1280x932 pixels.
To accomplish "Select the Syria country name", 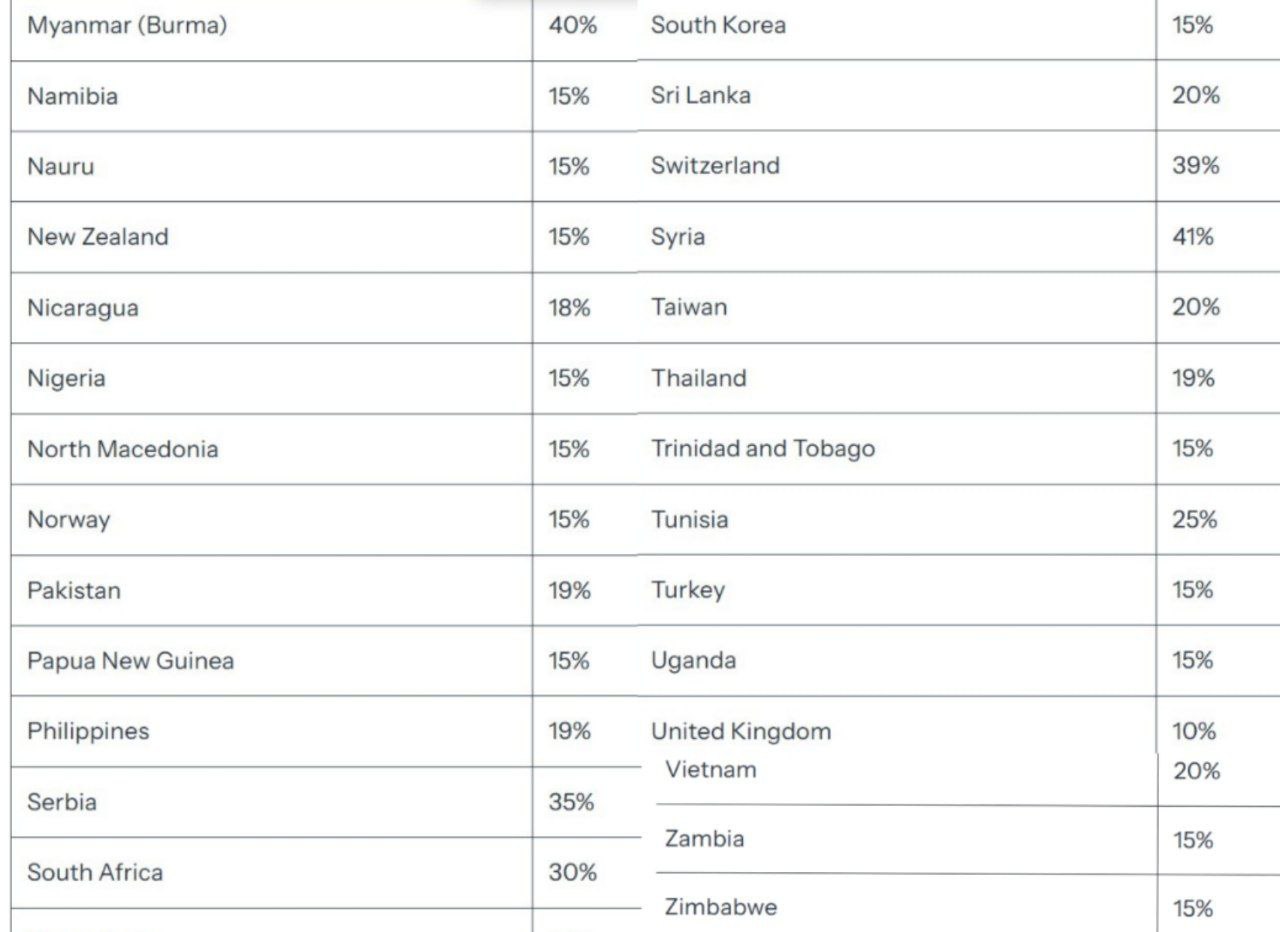I will coord(678,238).
